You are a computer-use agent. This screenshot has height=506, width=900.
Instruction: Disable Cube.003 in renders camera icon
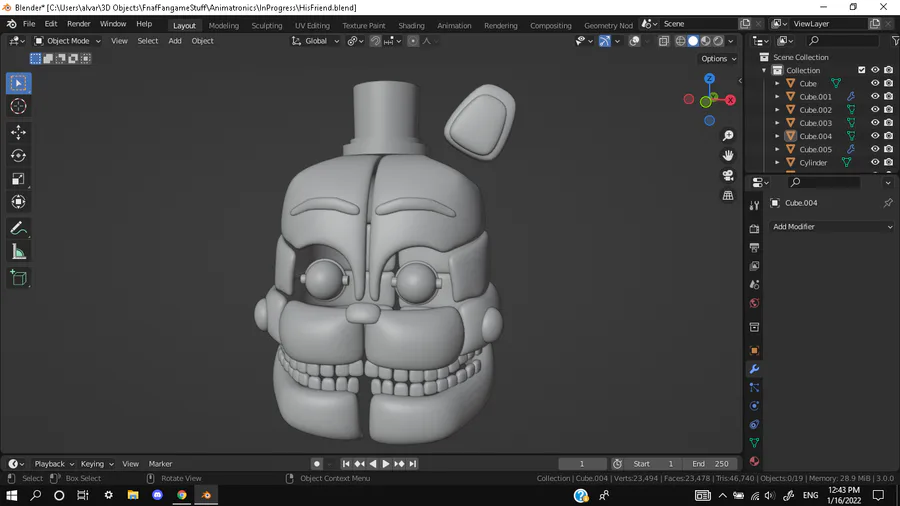888,123
